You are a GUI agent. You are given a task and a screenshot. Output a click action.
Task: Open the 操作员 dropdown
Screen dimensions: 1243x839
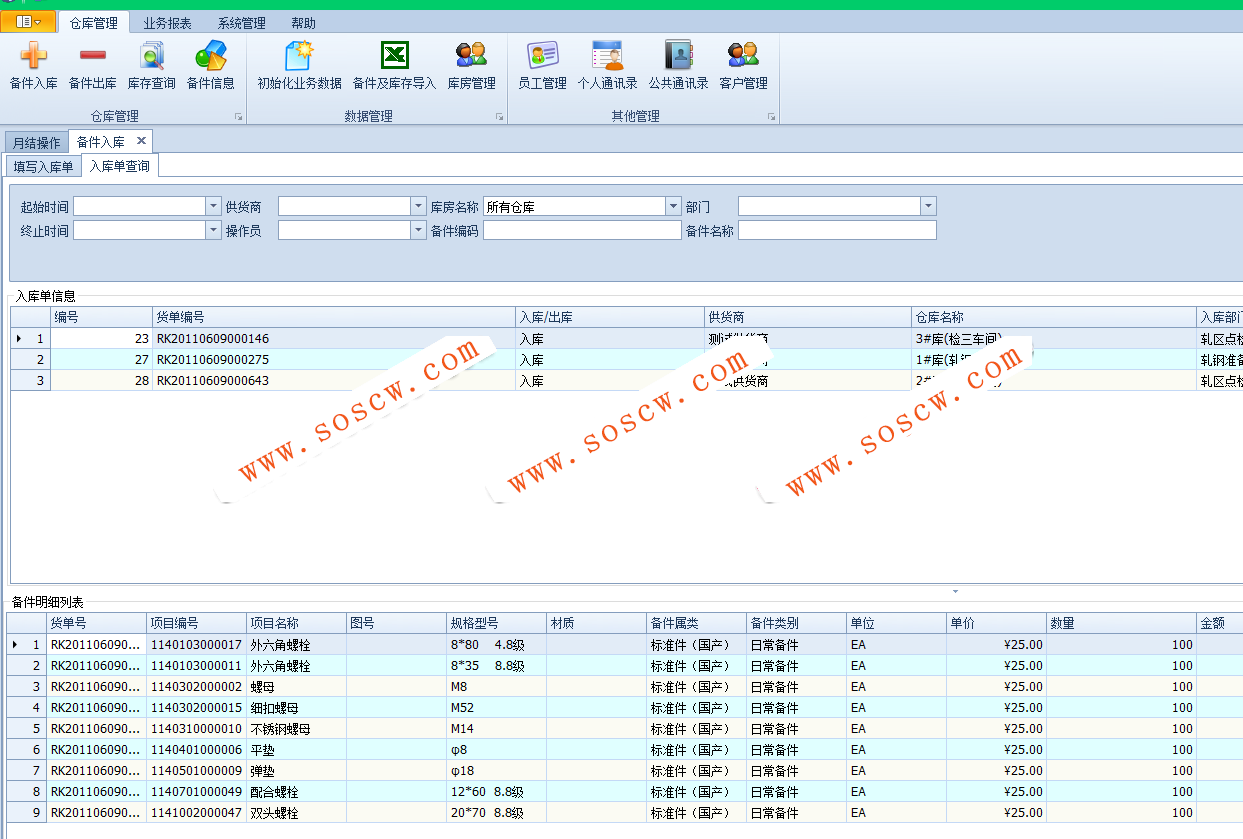[418, 230]
